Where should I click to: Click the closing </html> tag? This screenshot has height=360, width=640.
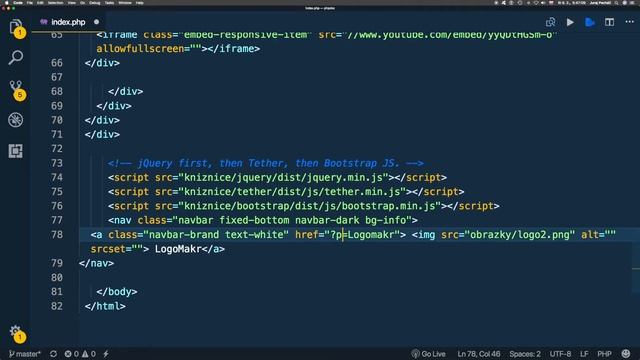(105, 306)
